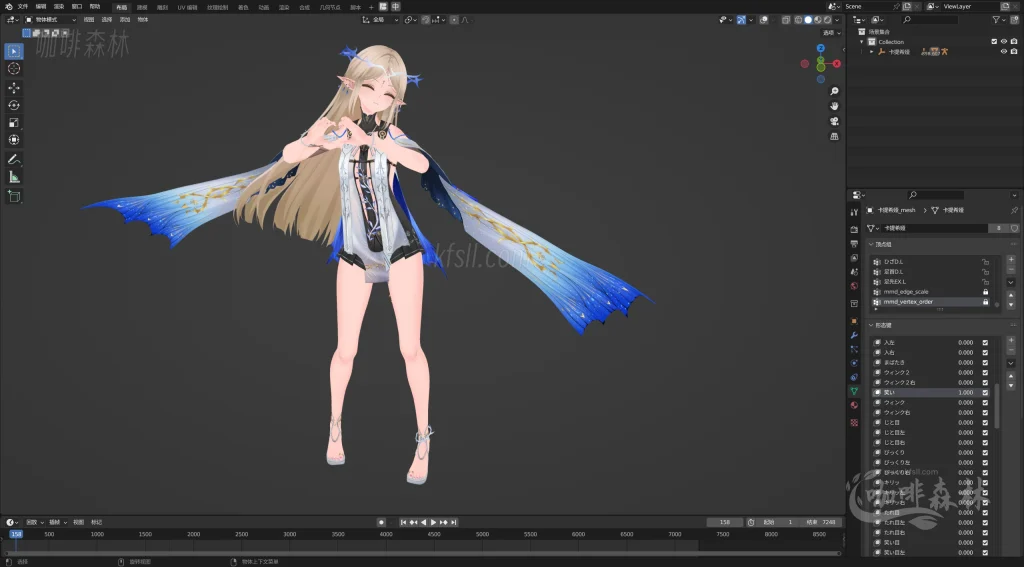The height and width of the screenshot is (567, 1024).
Task: Collapse the 顶点组 vertex groups panel
Action: (x=871, y=244)
